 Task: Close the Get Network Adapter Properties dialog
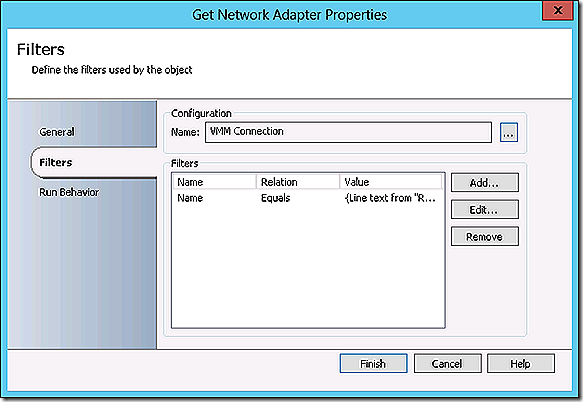coord(557,10)
